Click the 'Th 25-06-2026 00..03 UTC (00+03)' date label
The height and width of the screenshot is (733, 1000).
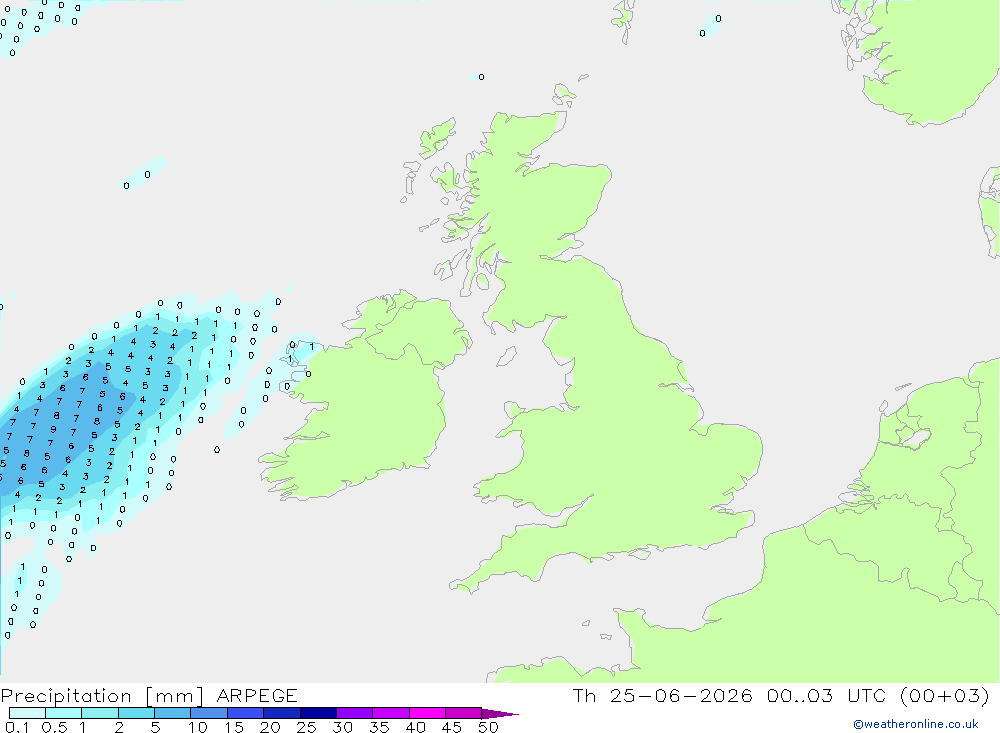click(x=781, y=696)
